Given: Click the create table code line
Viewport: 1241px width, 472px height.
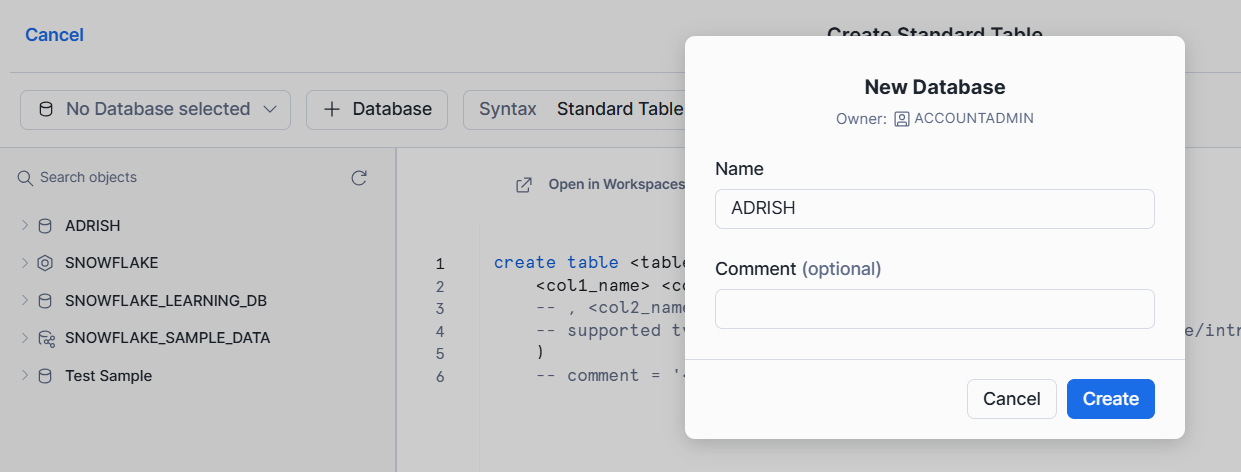Looking at the screenshot, I should [x=589, y=263].
